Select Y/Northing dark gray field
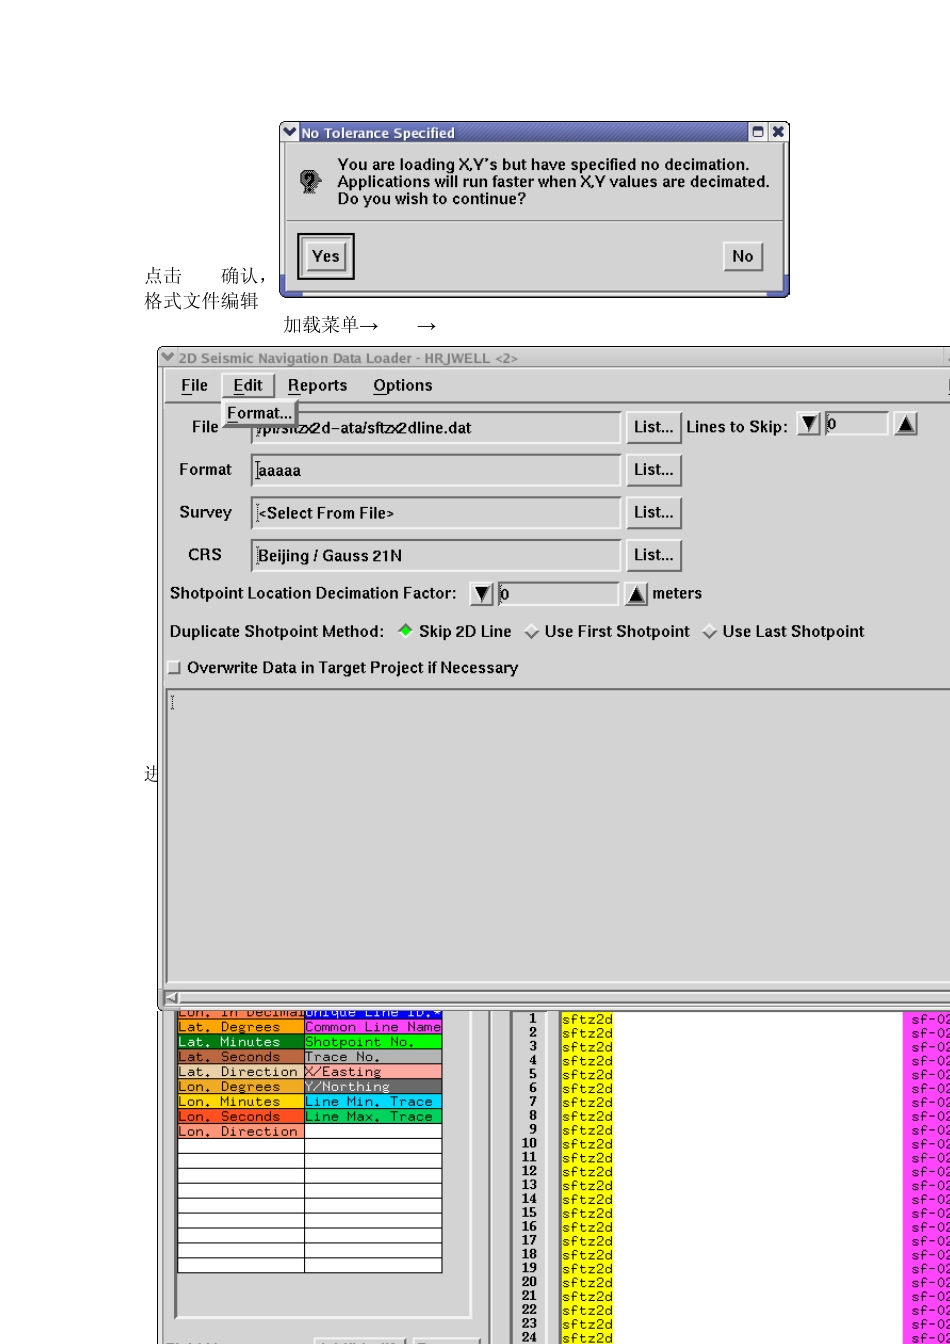This screenshot has height=1344, width=950. [373, 1087]
